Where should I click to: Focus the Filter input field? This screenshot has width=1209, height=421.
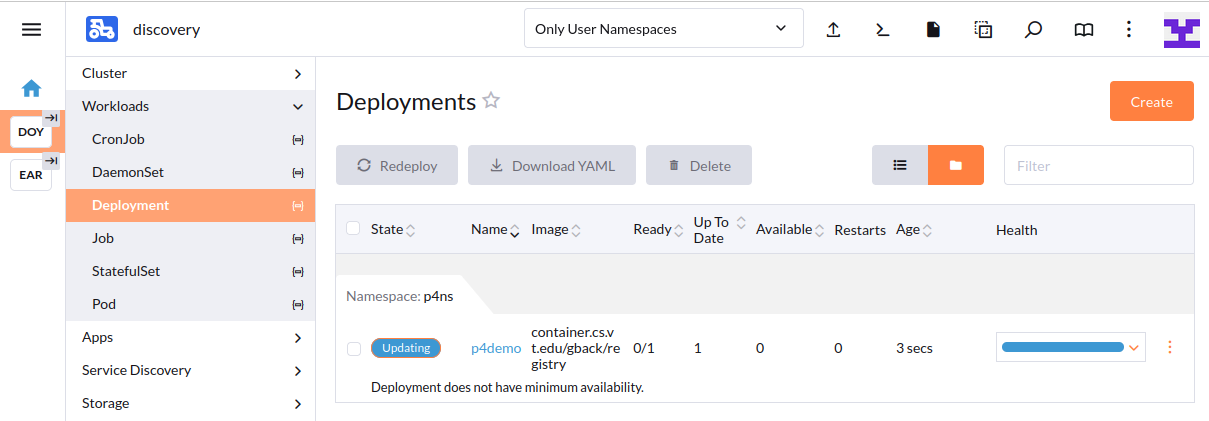1098,165
